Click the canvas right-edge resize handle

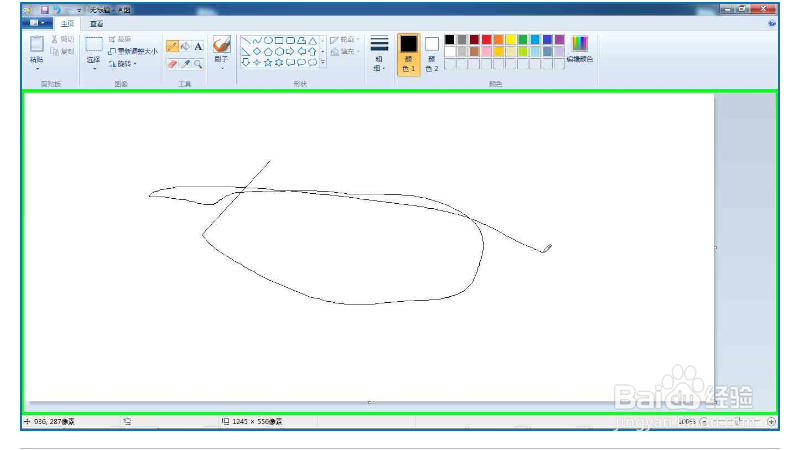tap(715, 247)
